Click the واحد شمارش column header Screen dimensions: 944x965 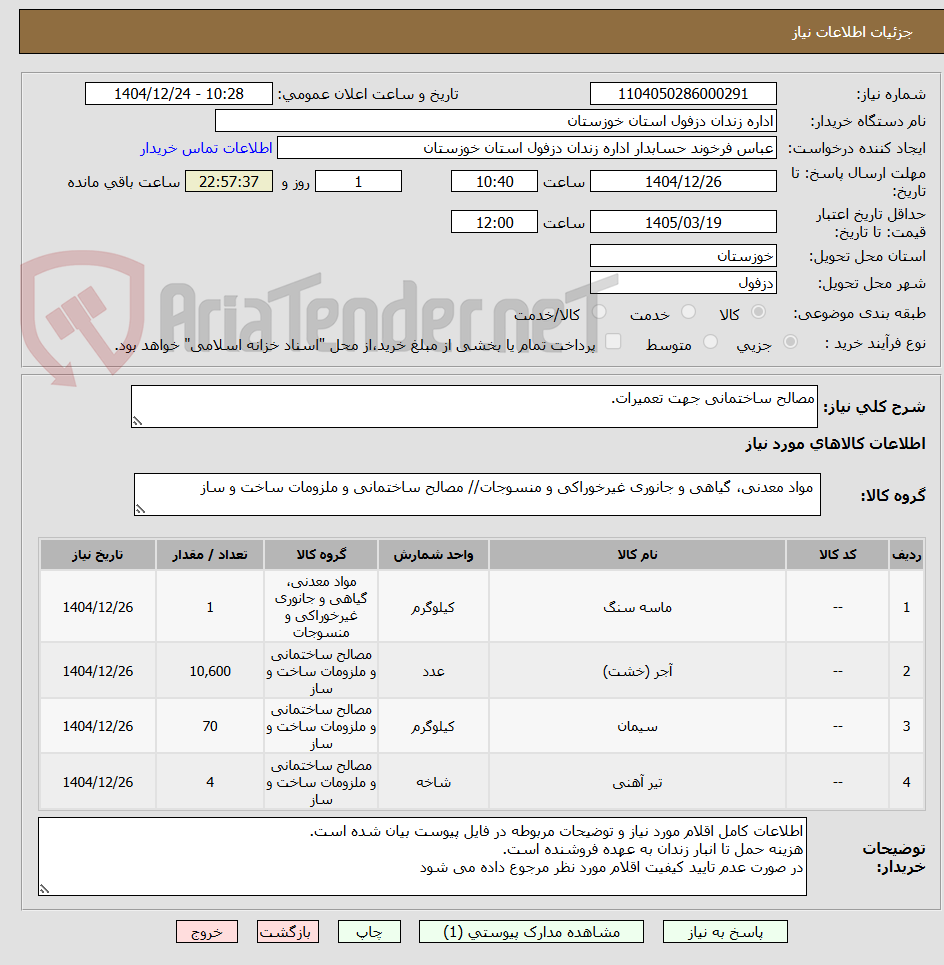[433, 555]
